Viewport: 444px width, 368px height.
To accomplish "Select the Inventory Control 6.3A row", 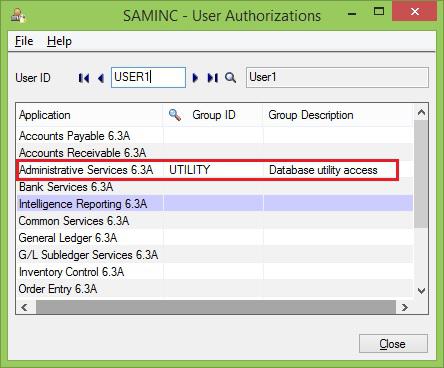I will point(215,272).
